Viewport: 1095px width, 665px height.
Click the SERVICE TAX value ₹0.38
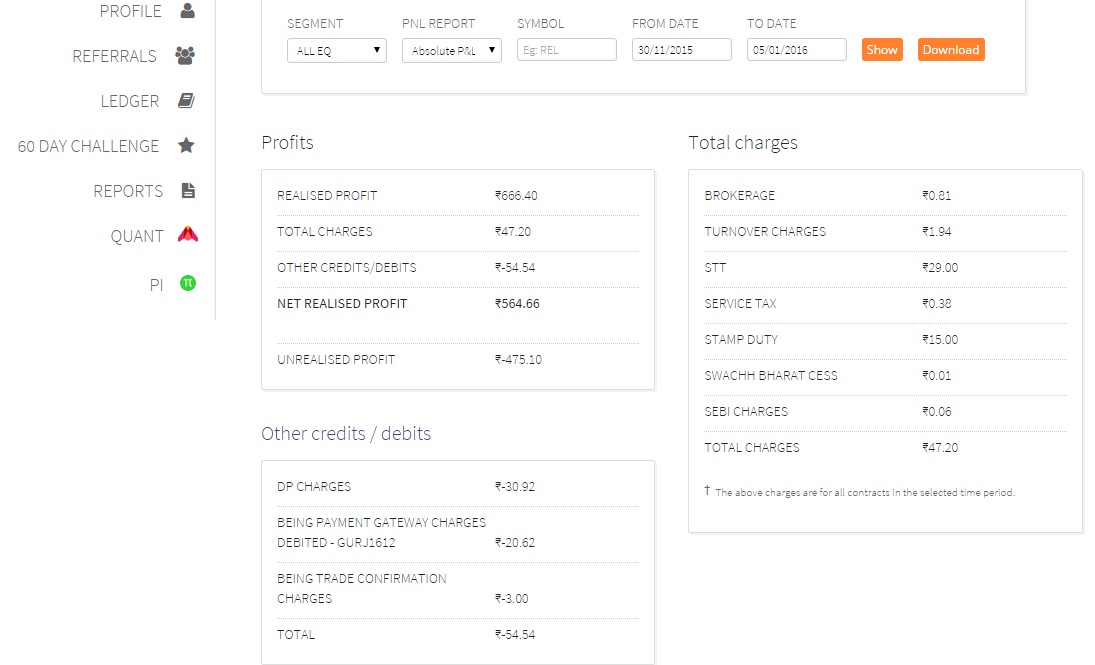coord(936,304)
